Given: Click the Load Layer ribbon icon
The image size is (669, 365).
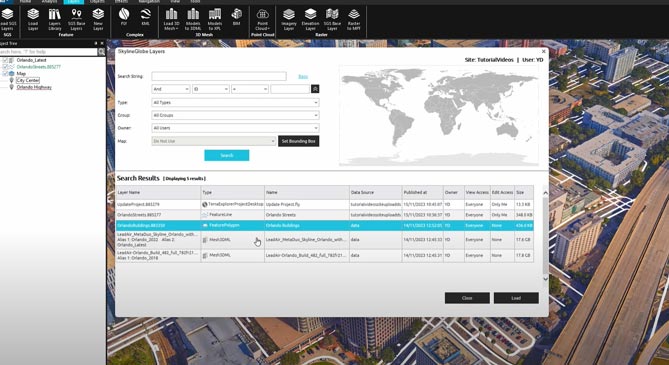Looking at the screenshot, I should click(x=33, y=19).
